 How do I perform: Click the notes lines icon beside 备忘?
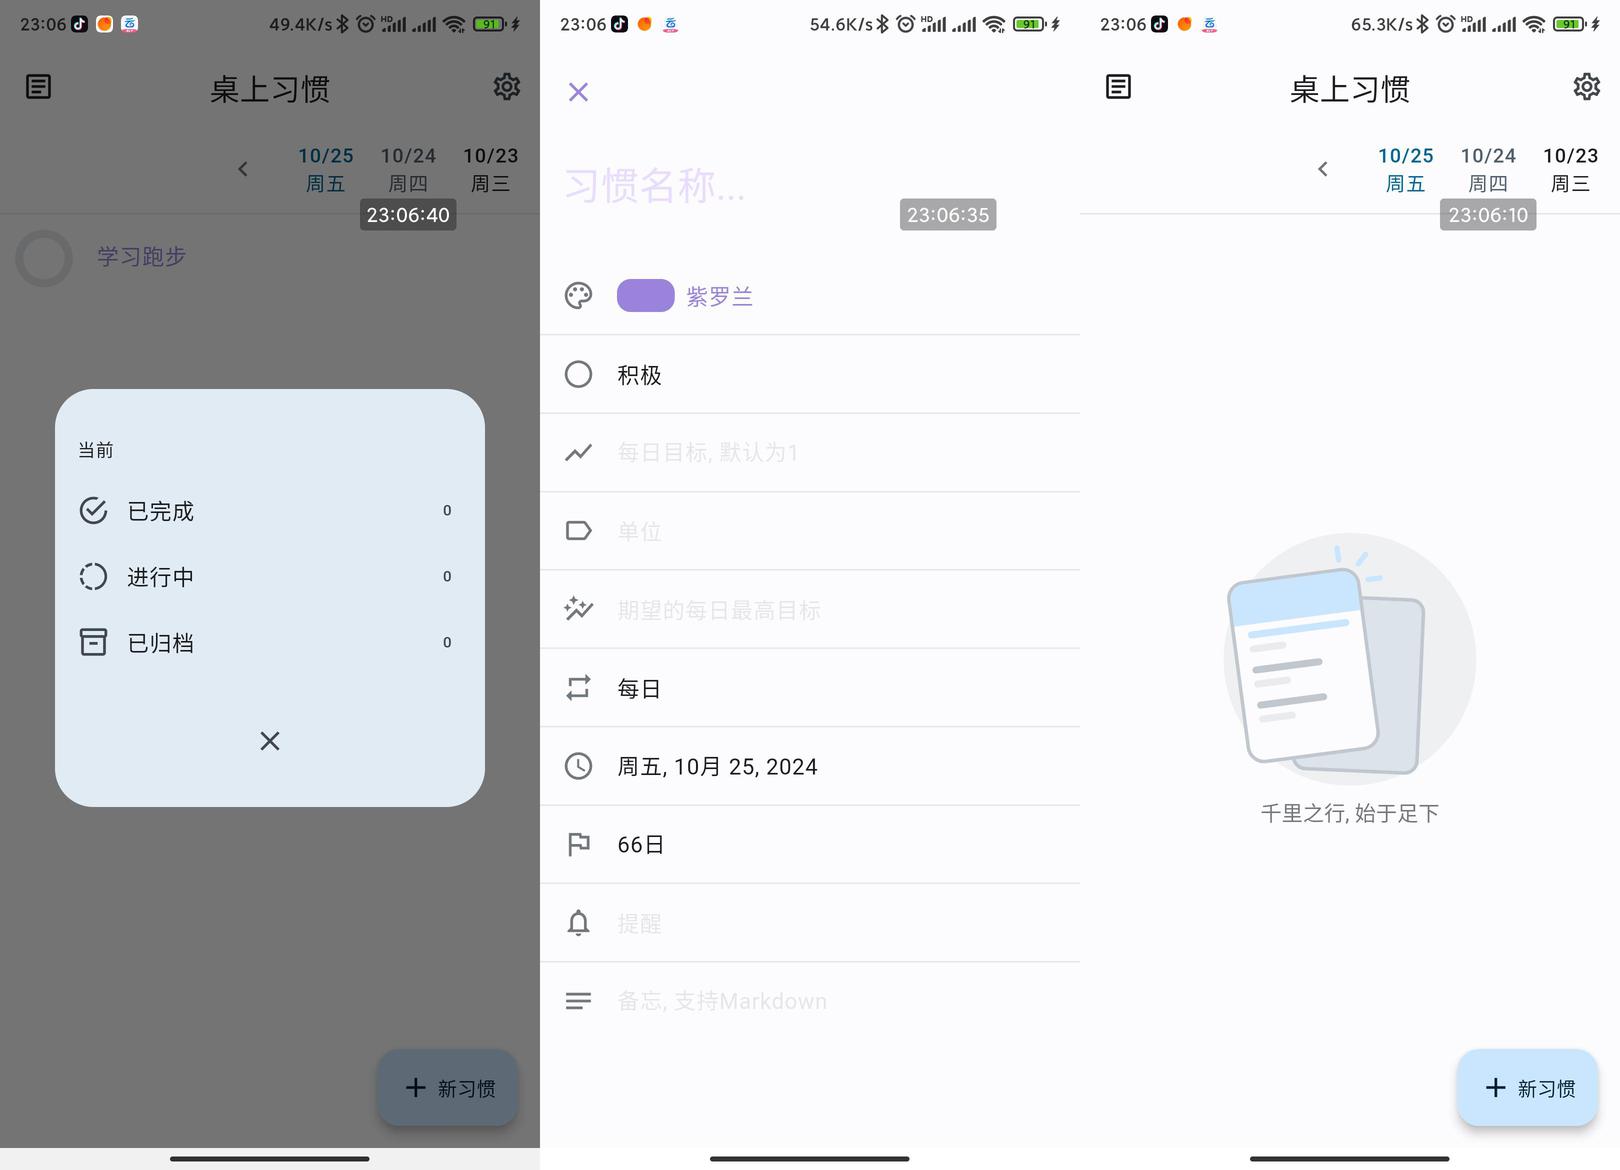coord(578,1001)
